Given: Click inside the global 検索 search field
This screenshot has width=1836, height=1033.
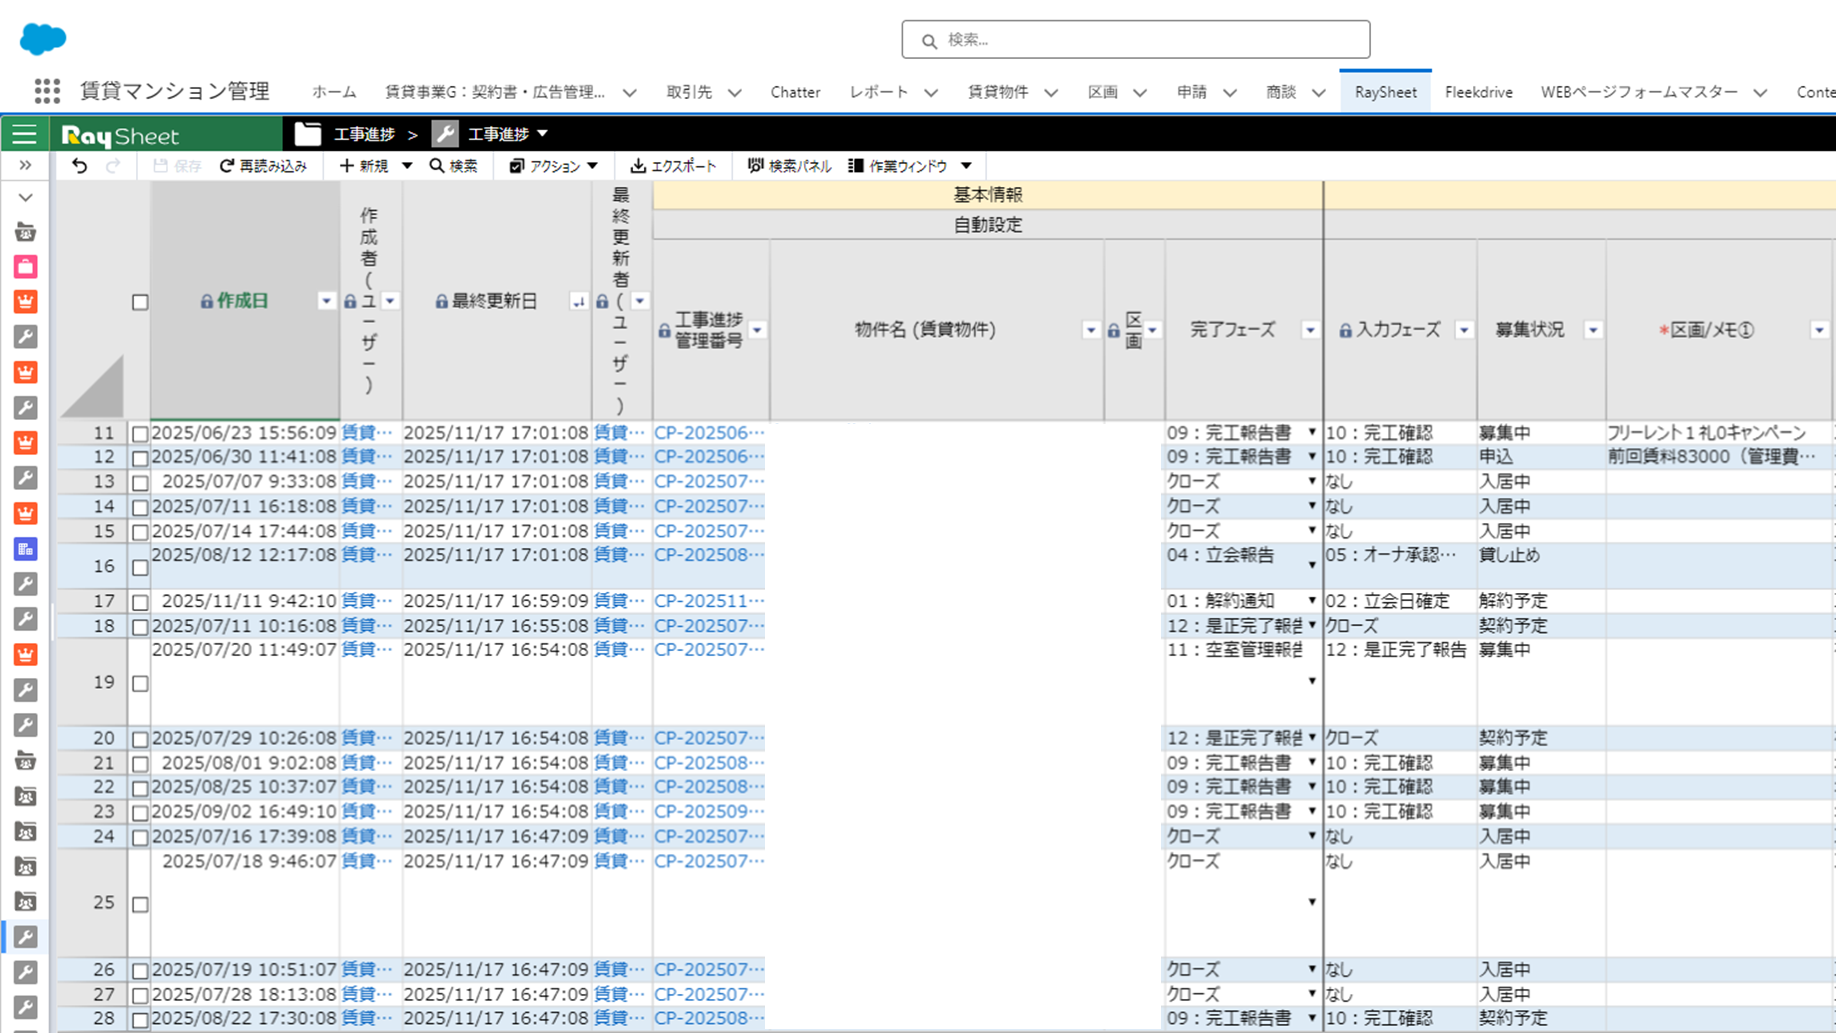Looking at the screenshot, I should pyautogui.click(x=1135, y=39).
